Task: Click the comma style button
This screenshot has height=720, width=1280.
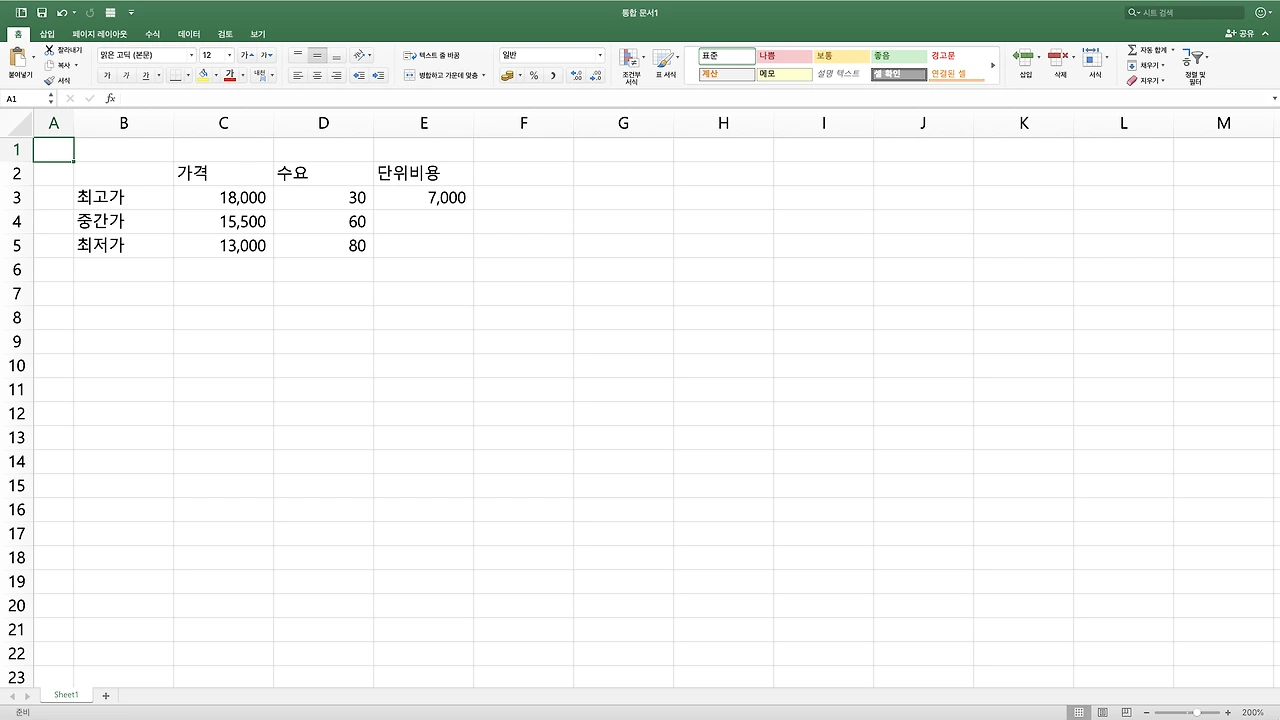Action: tap(553, 75)
